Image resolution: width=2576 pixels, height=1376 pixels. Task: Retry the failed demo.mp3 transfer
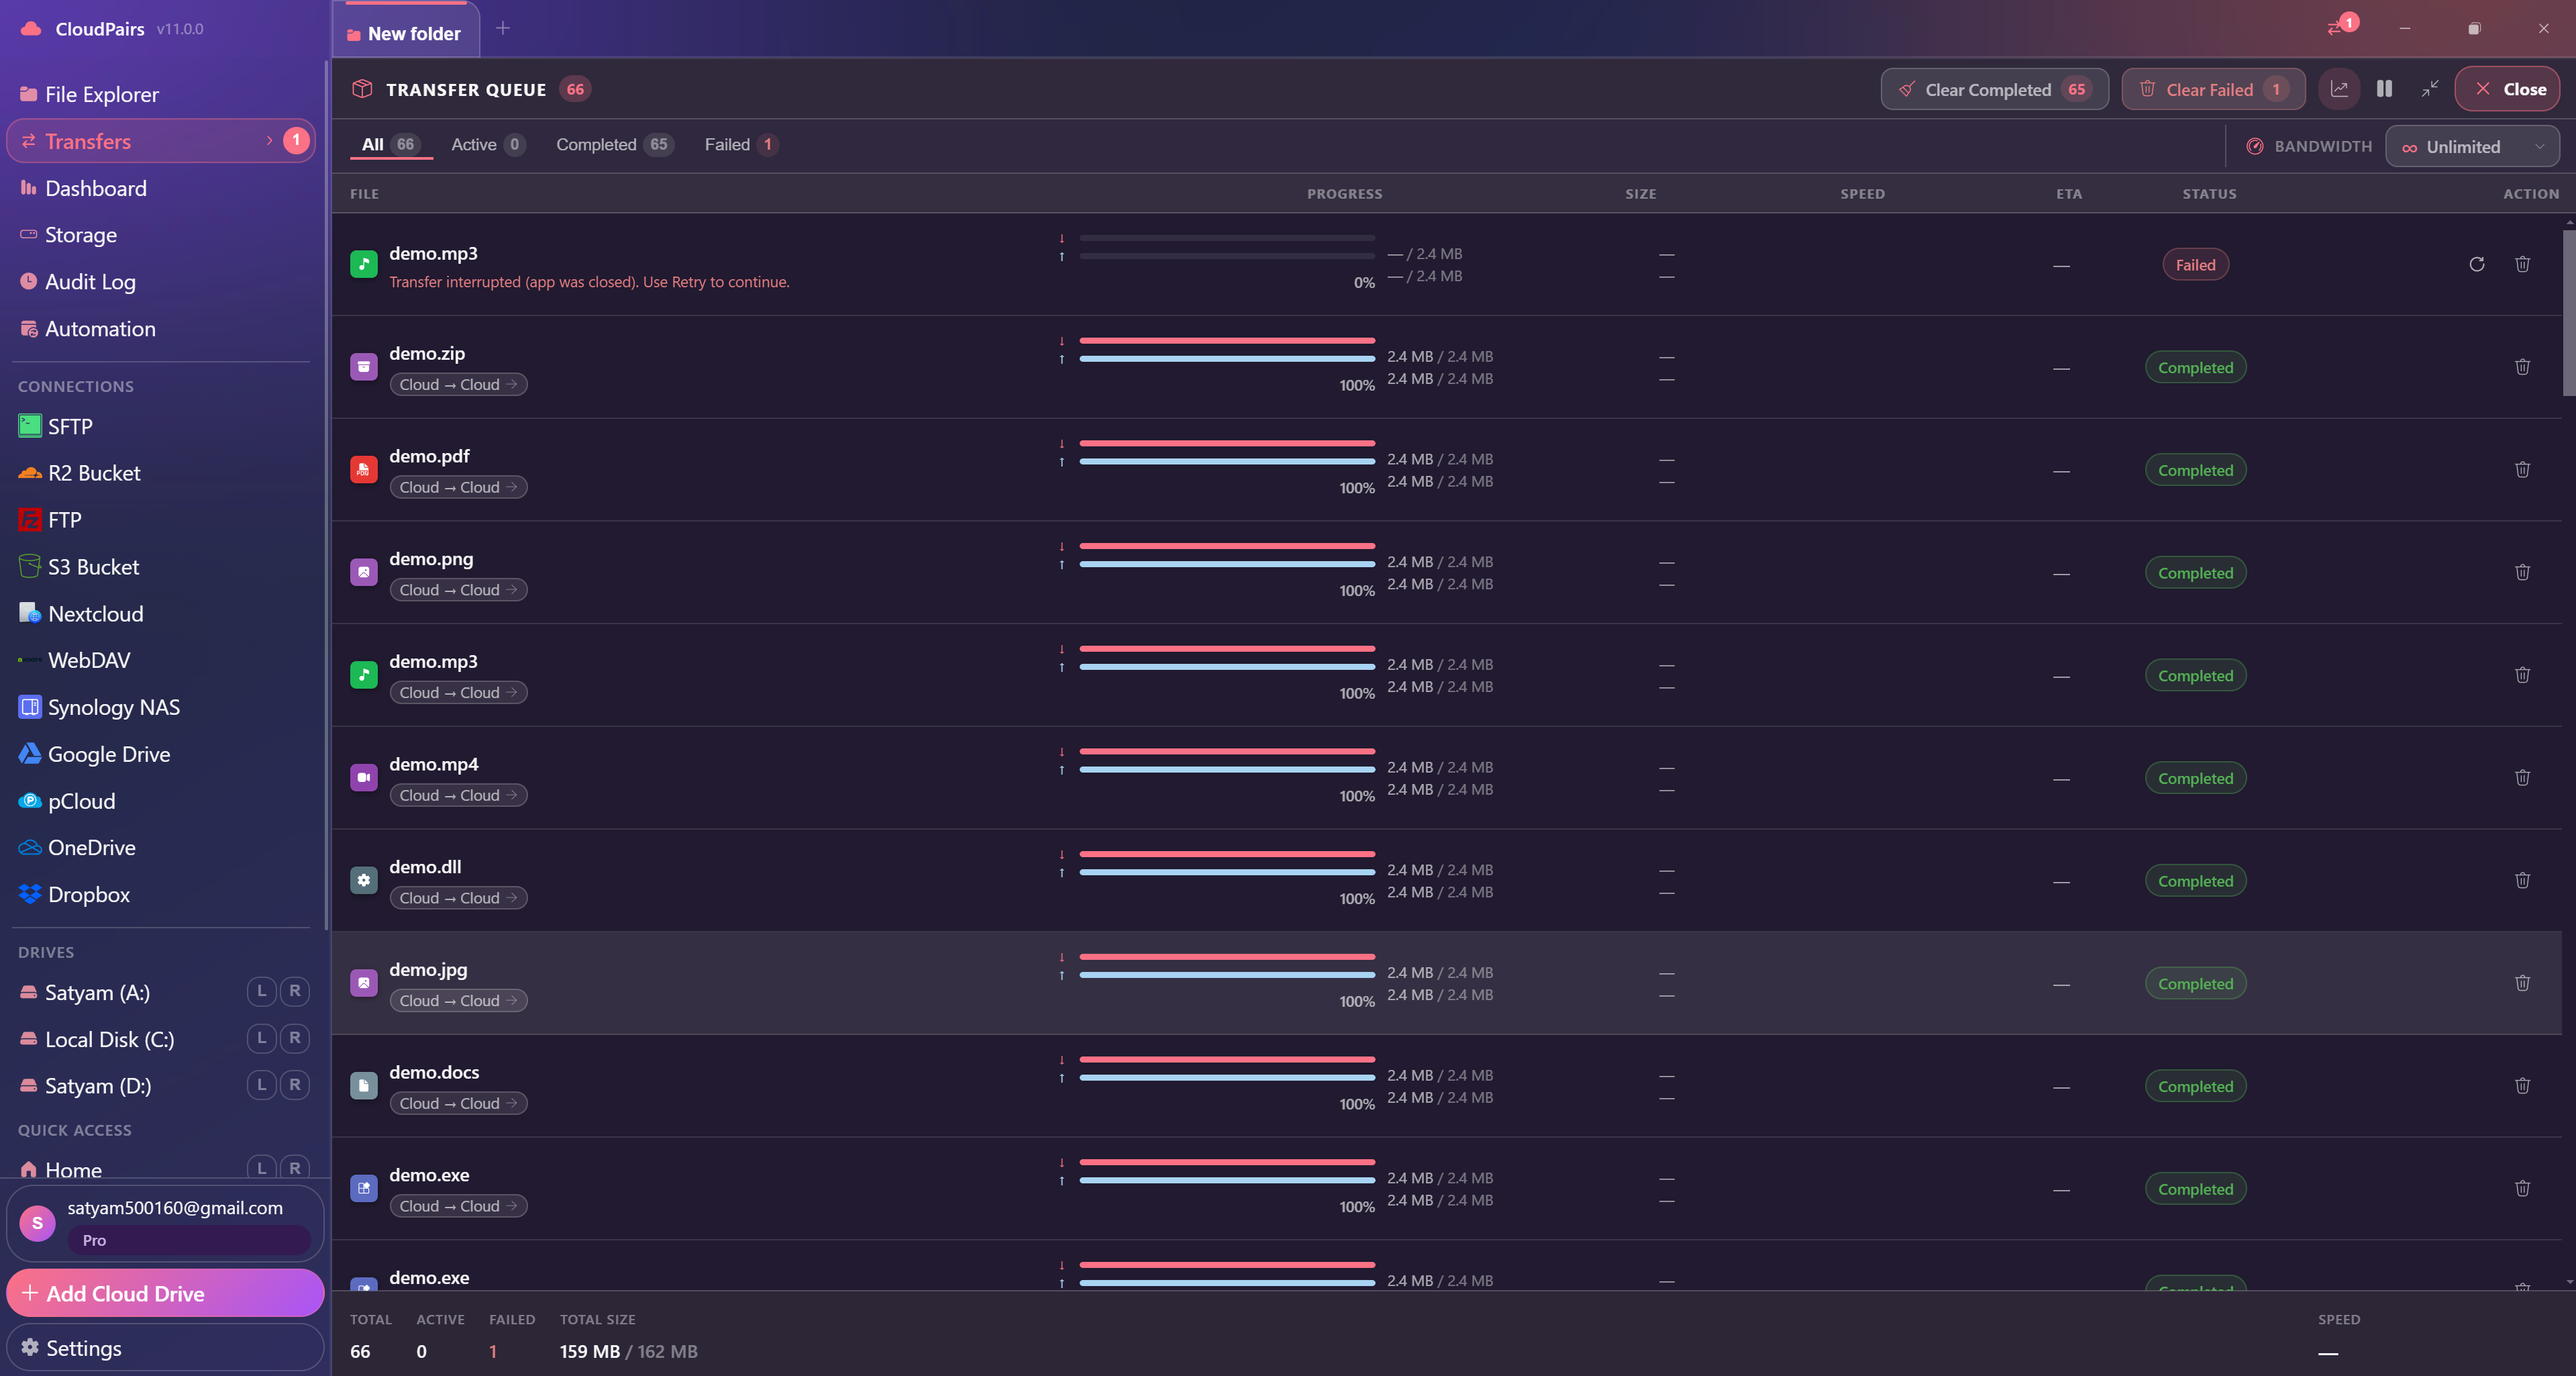pos(2476,264)
